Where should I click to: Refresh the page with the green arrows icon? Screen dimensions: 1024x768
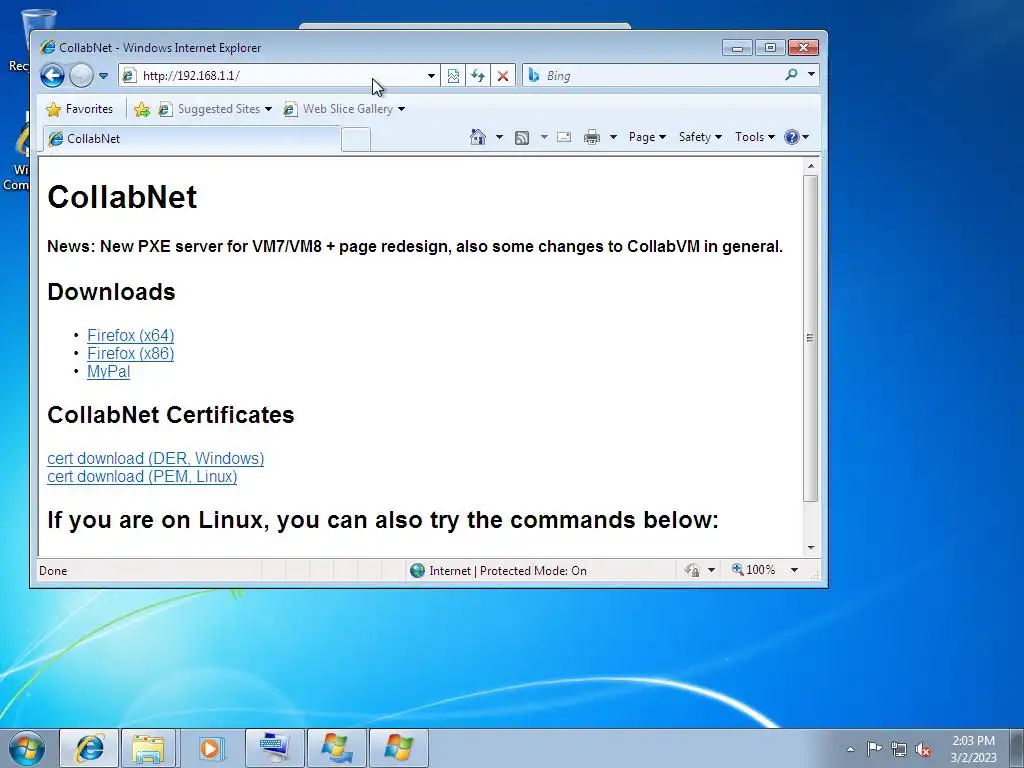click(x=478, y=76)
